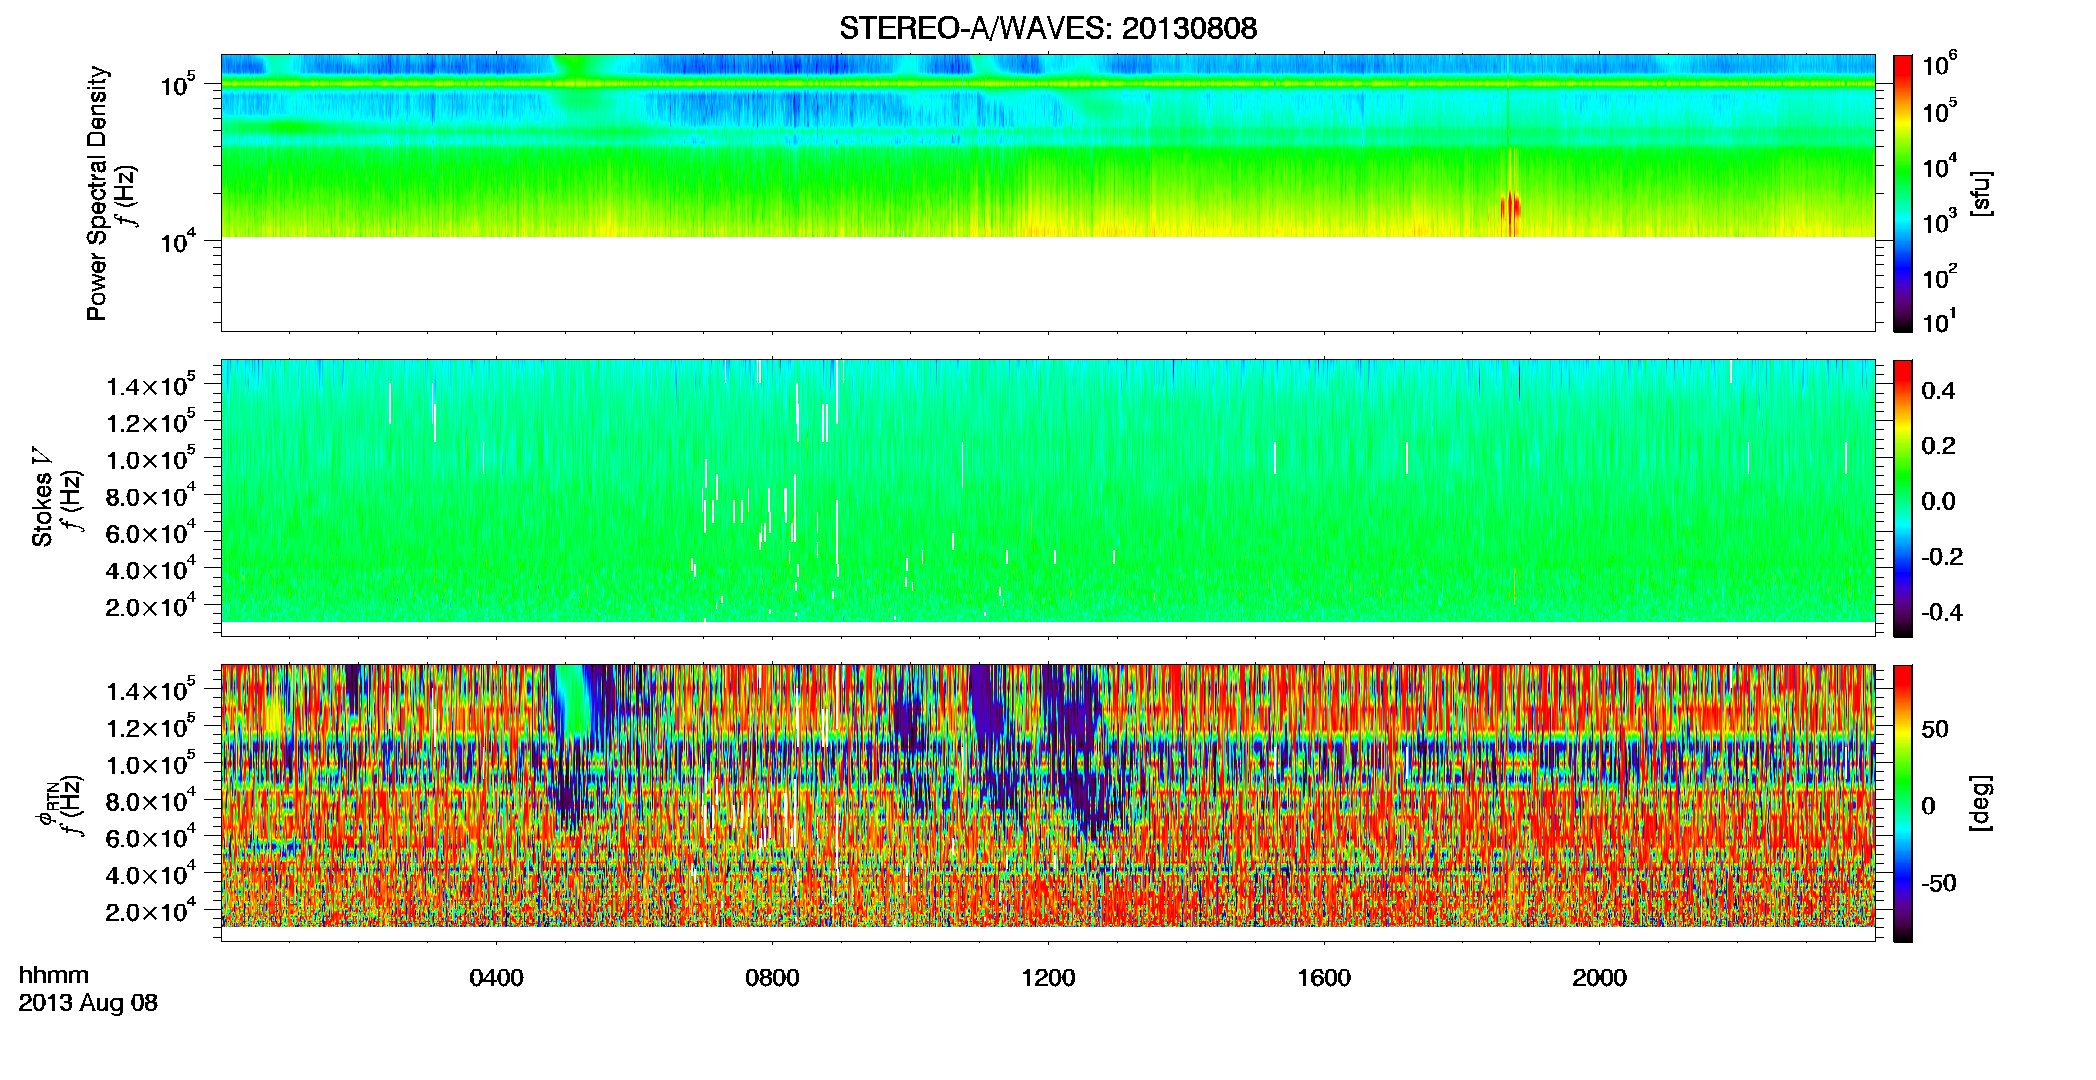2096x1080 pixels.
Task: Click the "Stokes V" y-axis label
Action: click(42, 498)
